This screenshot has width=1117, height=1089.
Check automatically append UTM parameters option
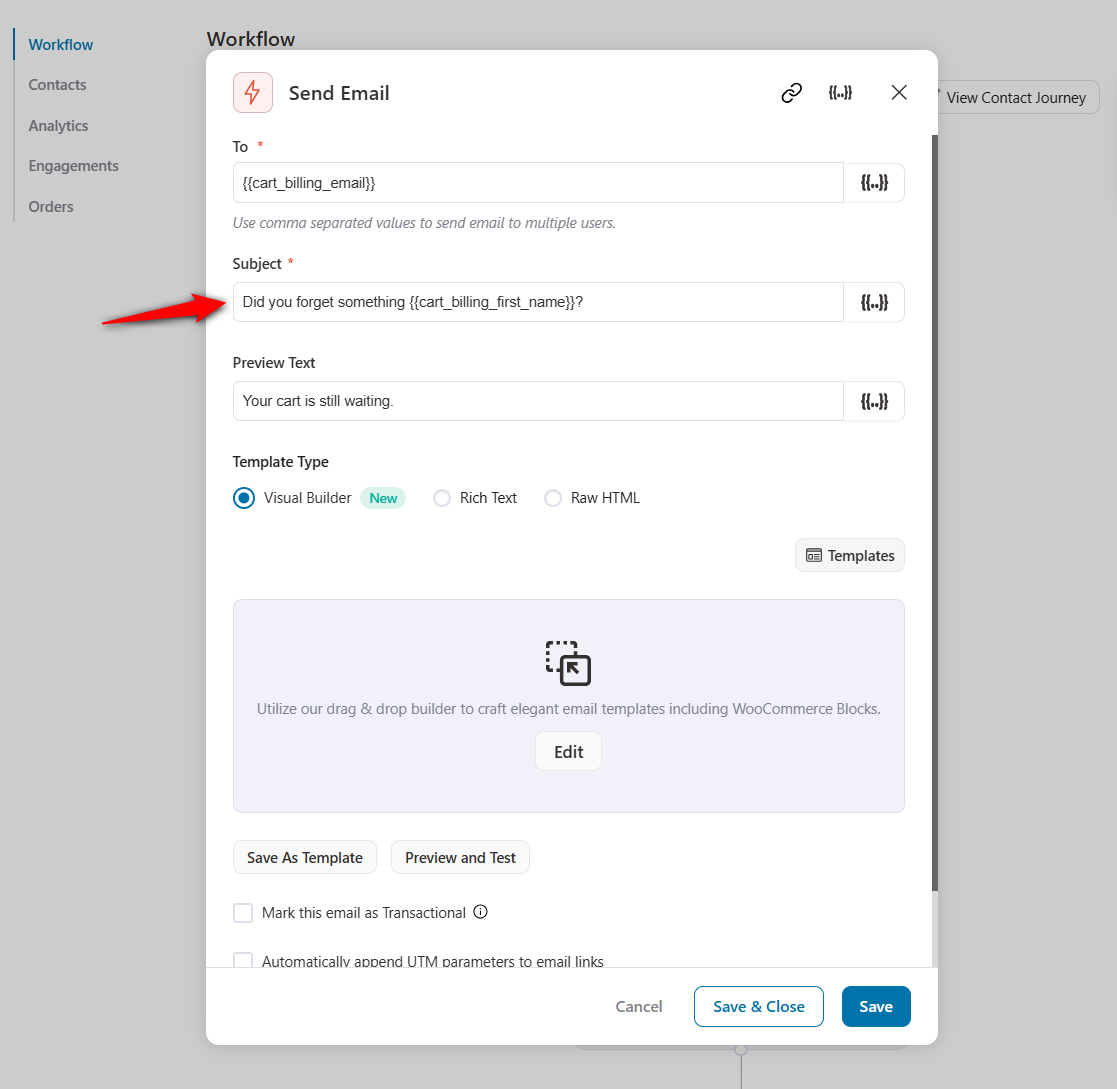pyautogui.click(x=242, y=960)
